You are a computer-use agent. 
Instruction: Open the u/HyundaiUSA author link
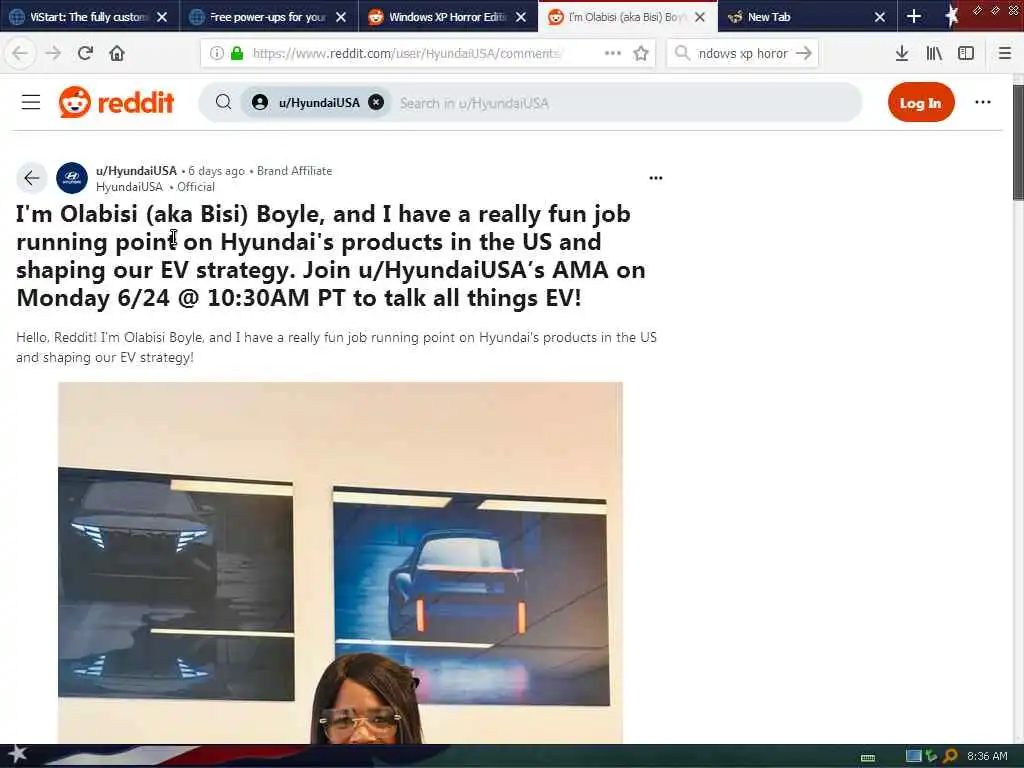(136, 170)
